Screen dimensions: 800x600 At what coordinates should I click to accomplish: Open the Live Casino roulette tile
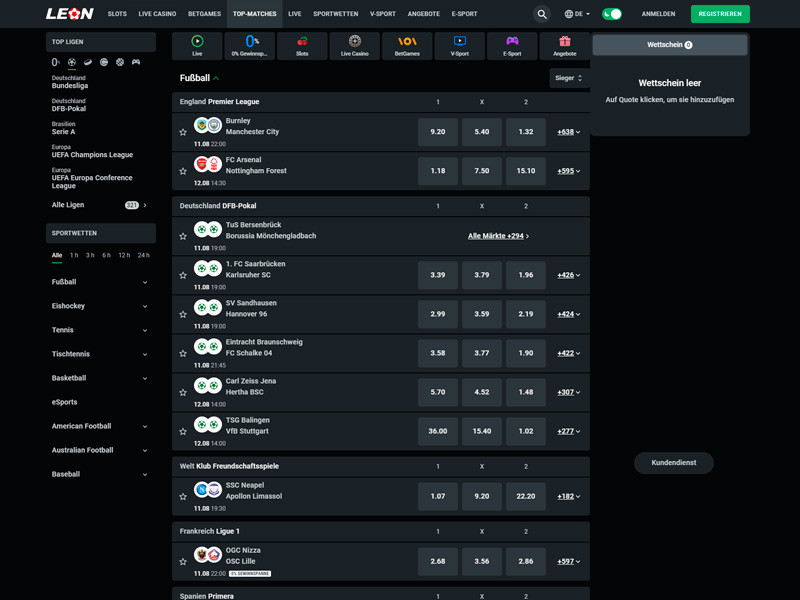pyautogui.click(x=355, y=45)
